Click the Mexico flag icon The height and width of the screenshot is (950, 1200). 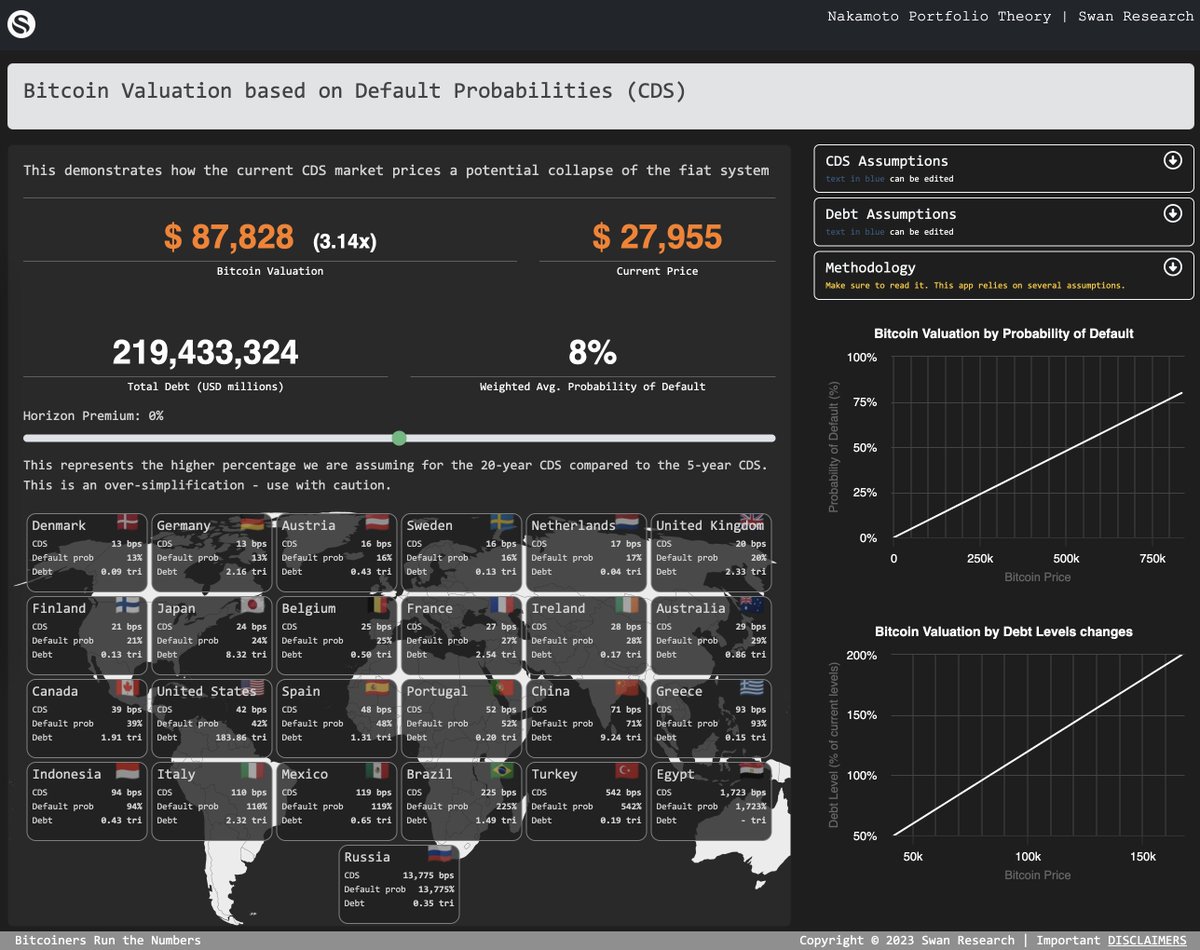[378, 771]
